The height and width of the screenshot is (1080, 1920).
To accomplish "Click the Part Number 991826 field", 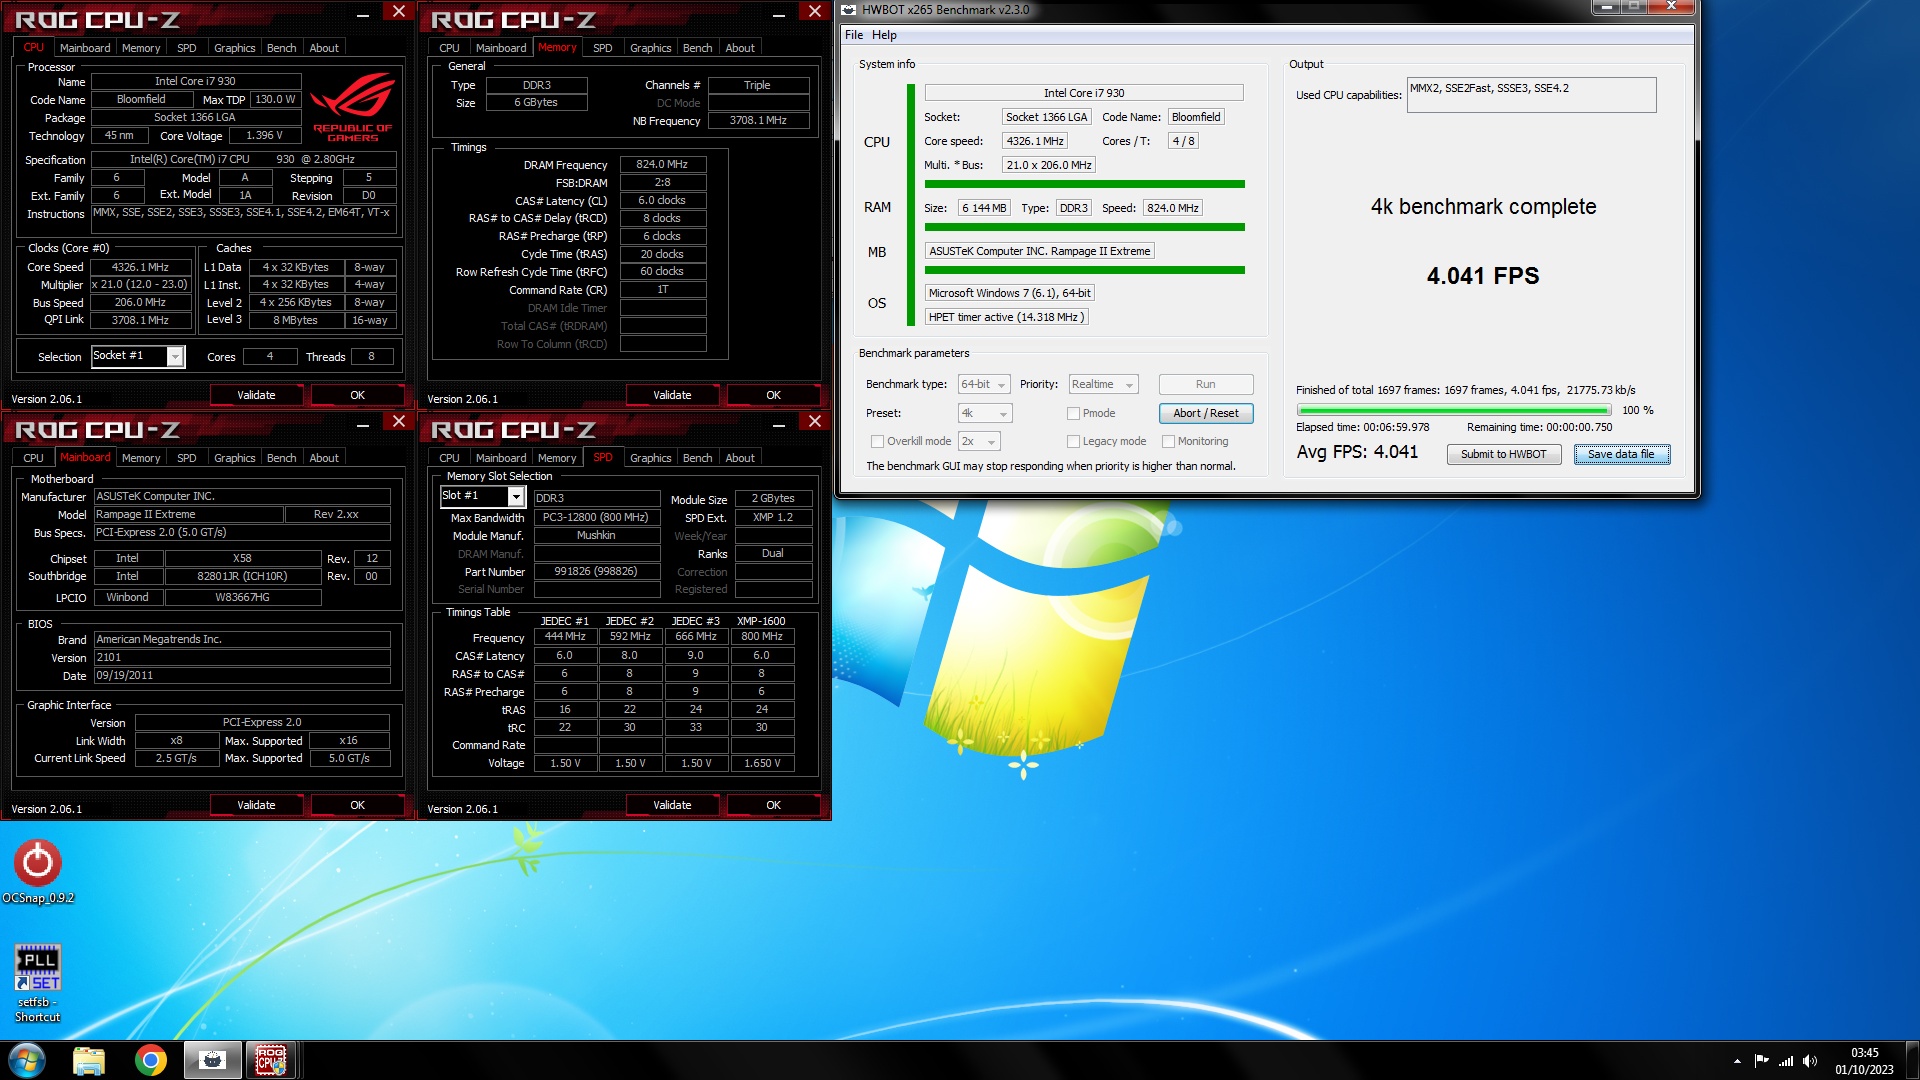I will 596,571.
